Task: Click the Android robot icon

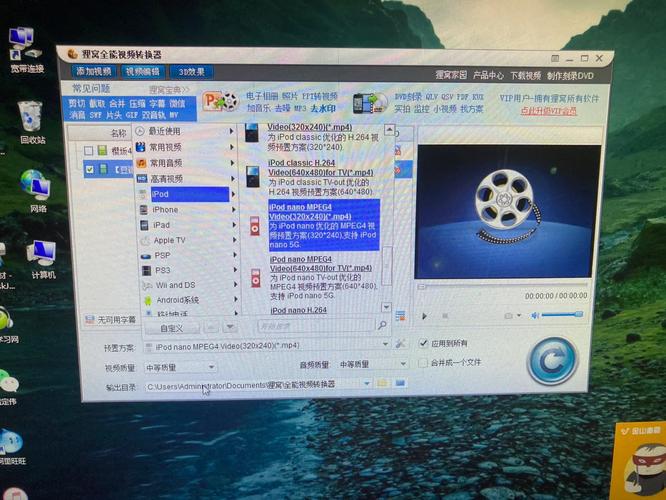Action: tap(148, 301)
